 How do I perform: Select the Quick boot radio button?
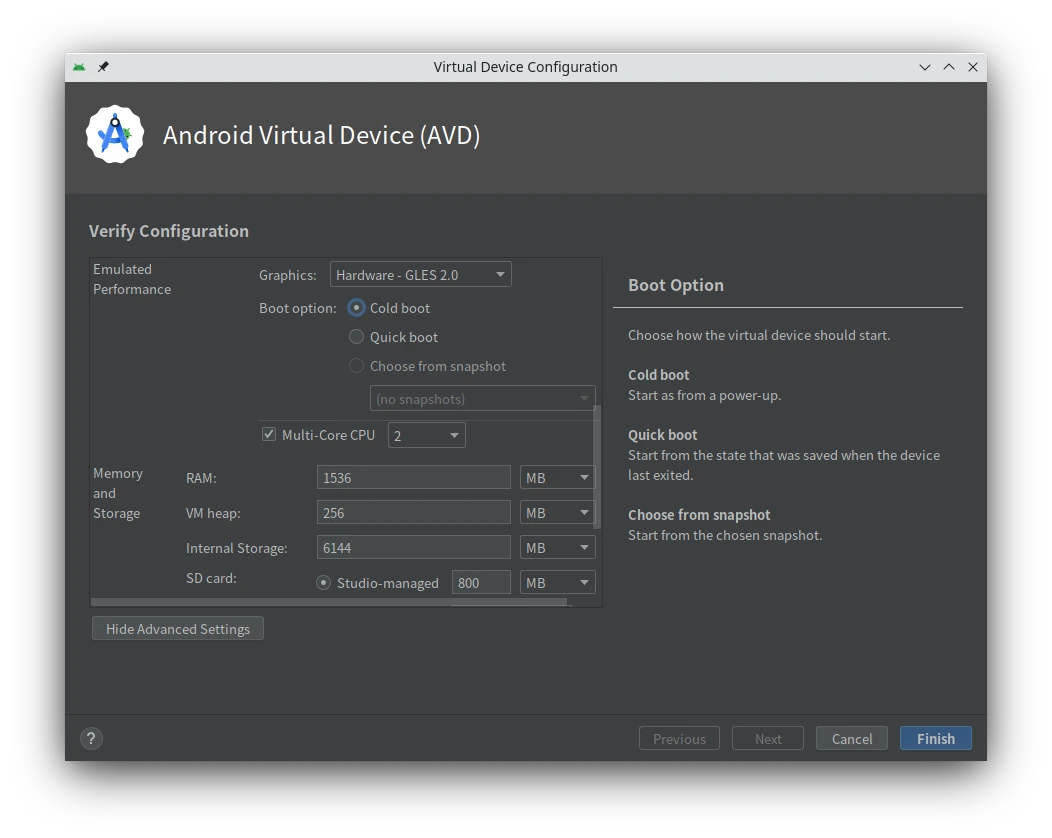pos(356,337)
